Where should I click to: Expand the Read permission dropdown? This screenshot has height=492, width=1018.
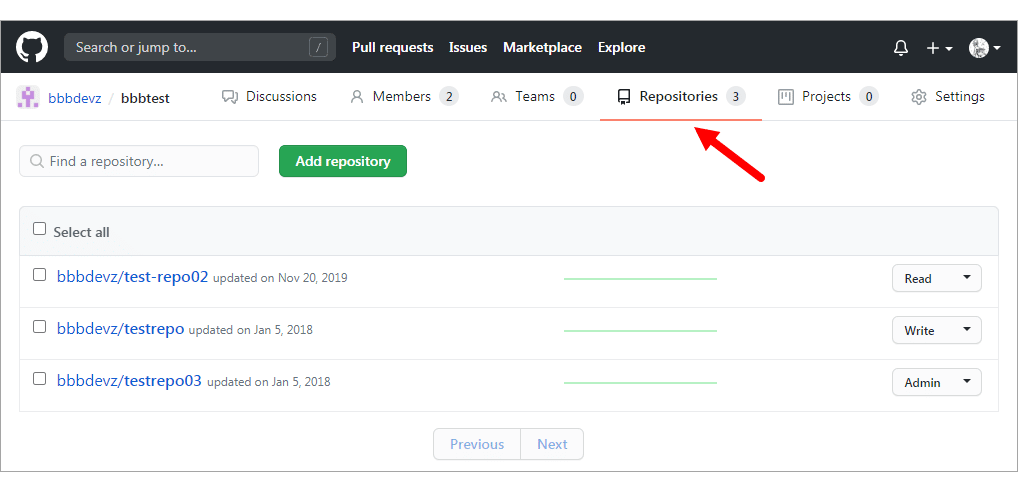[x=936, y=278]
